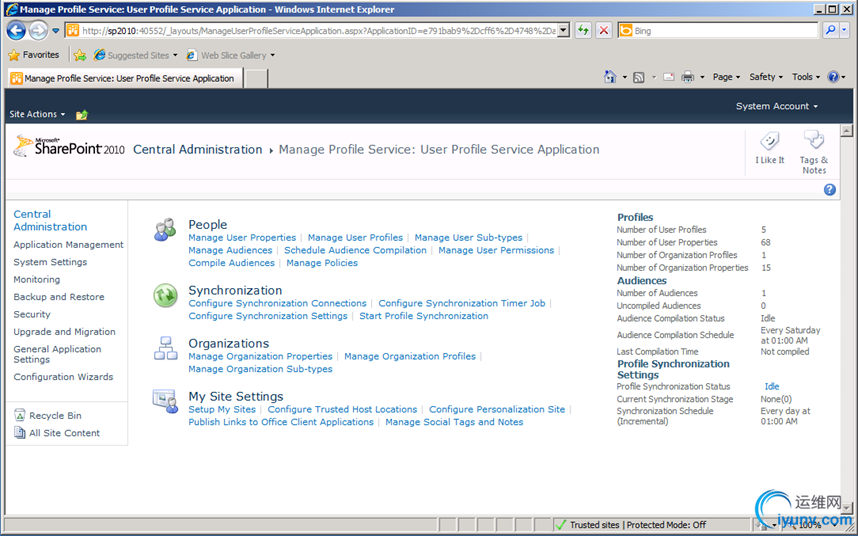This screenshot has width=858, height=536.
Task: Click the Read Mail icon
Action: click(x=669, y=77)
